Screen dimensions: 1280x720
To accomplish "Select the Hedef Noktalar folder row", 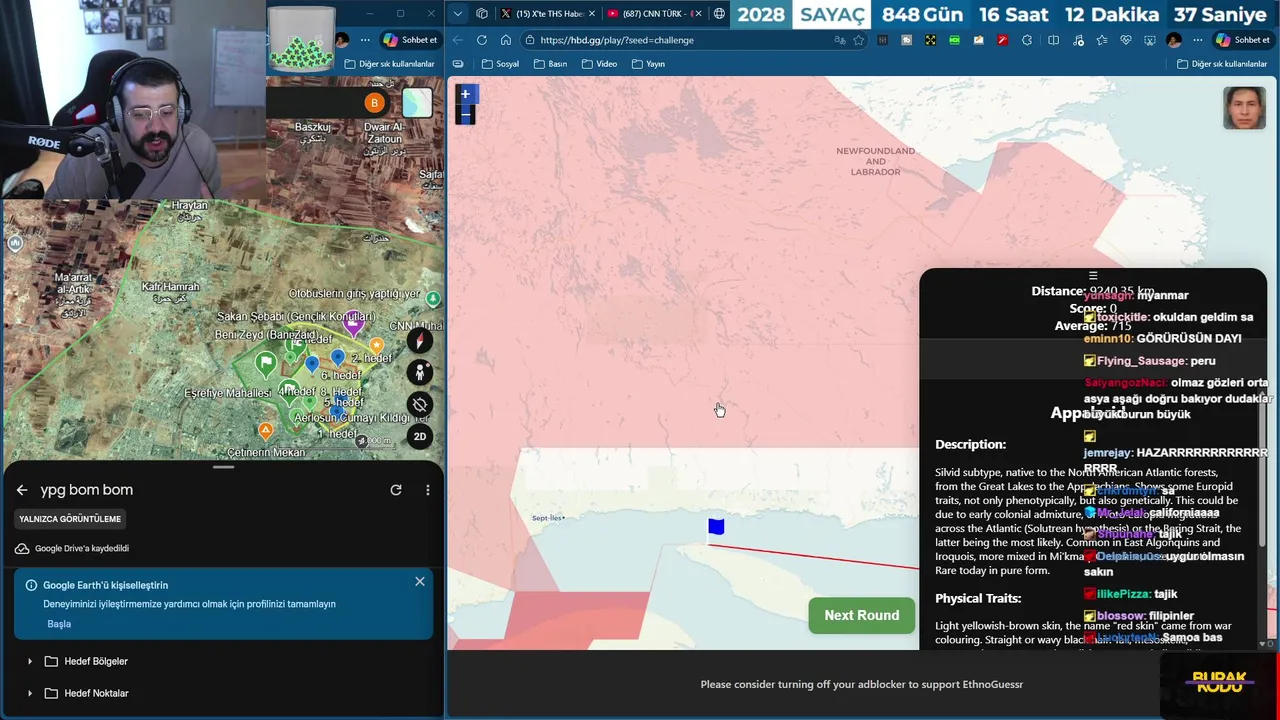I will tap(222, 693).
